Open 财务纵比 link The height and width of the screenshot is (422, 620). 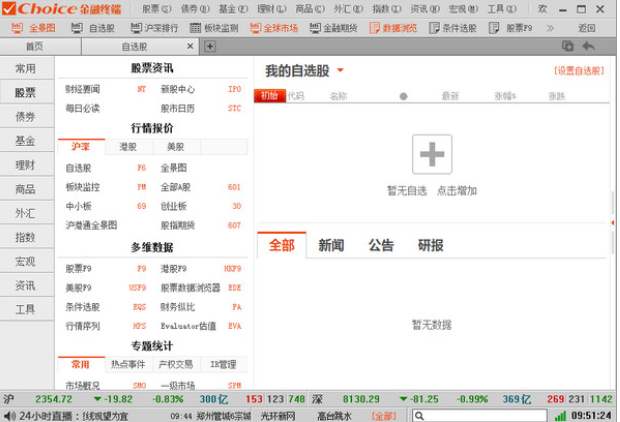coord(178,307)
